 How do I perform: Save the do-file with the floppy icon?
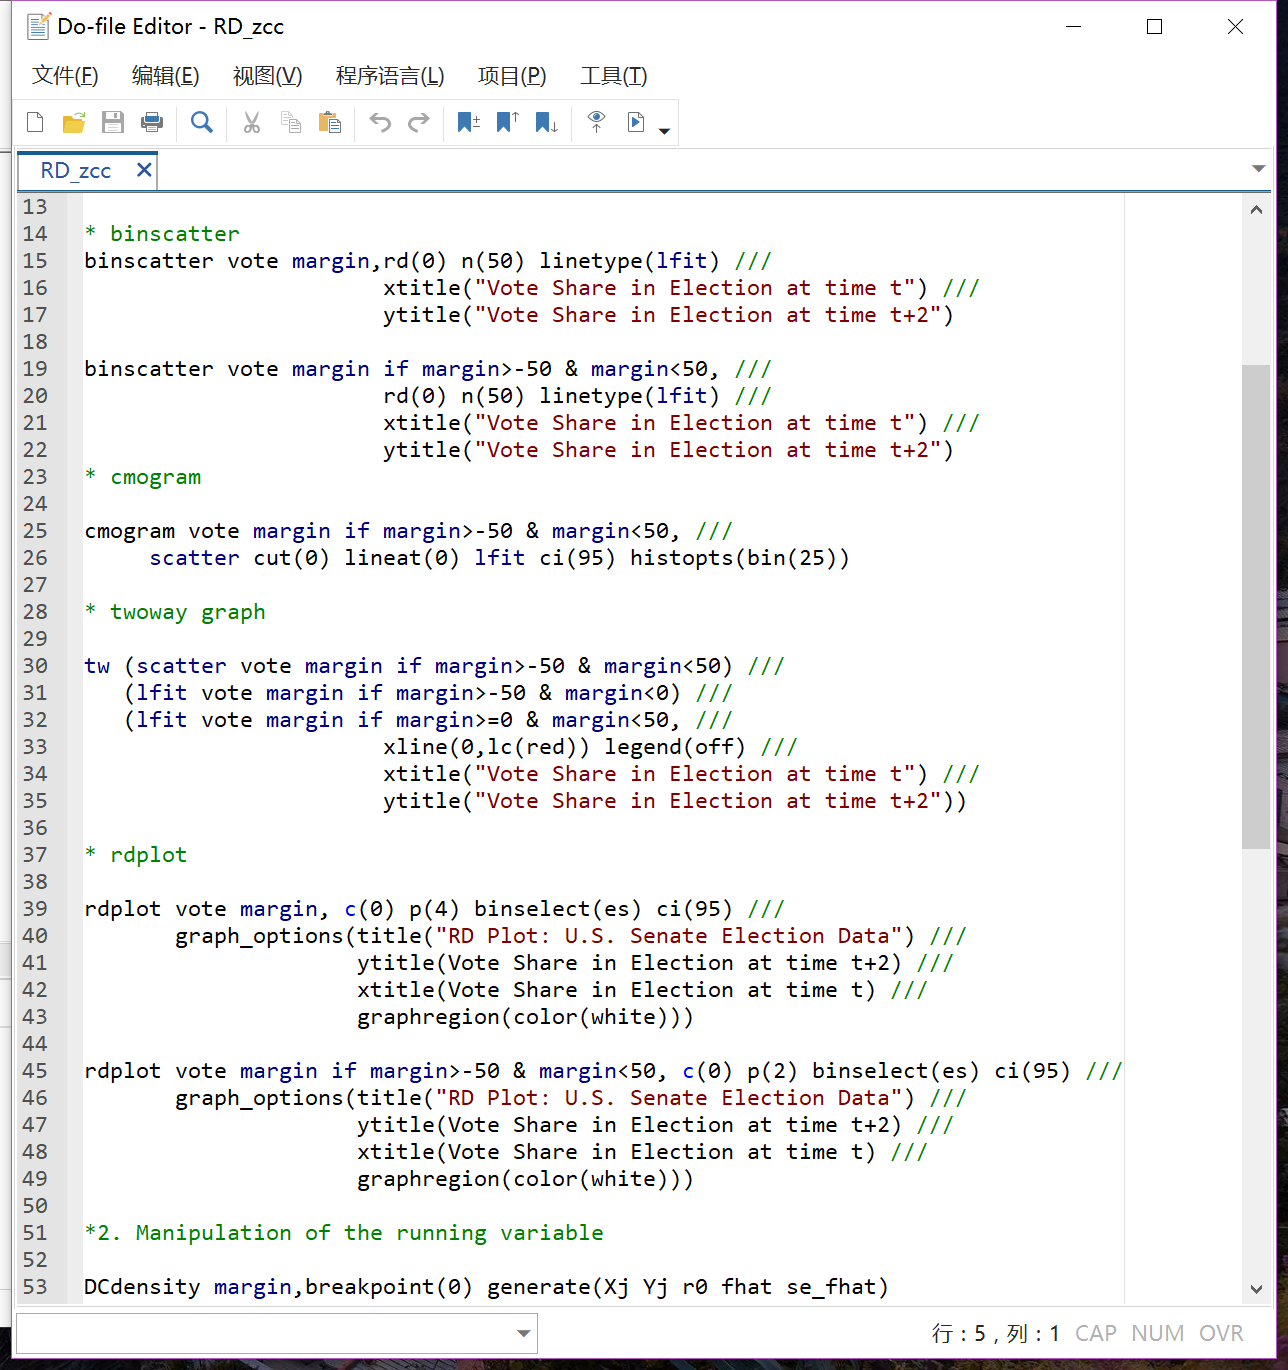tap(113, 122)
